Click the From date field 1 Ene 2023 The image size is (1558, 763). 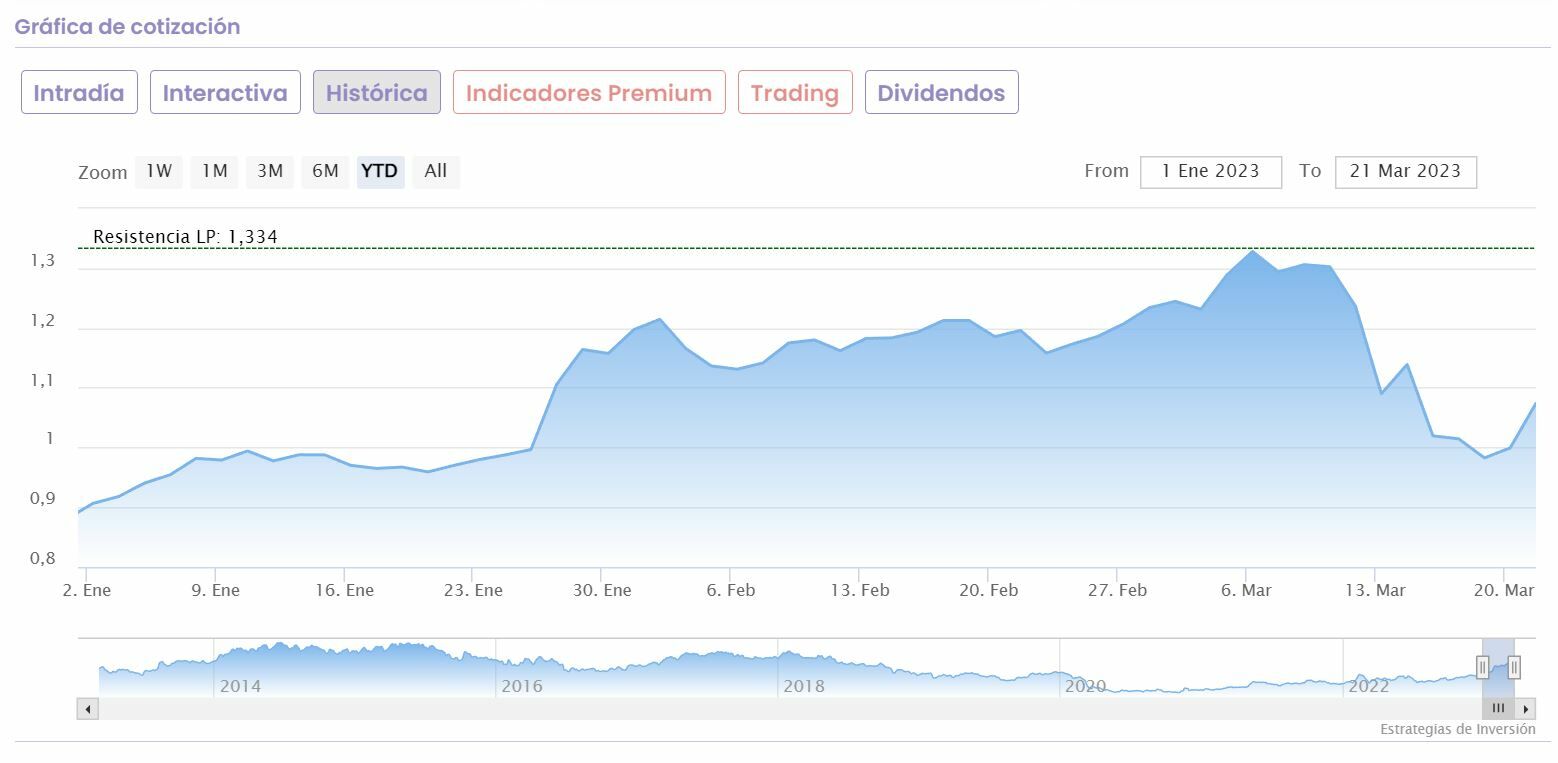1210,171
